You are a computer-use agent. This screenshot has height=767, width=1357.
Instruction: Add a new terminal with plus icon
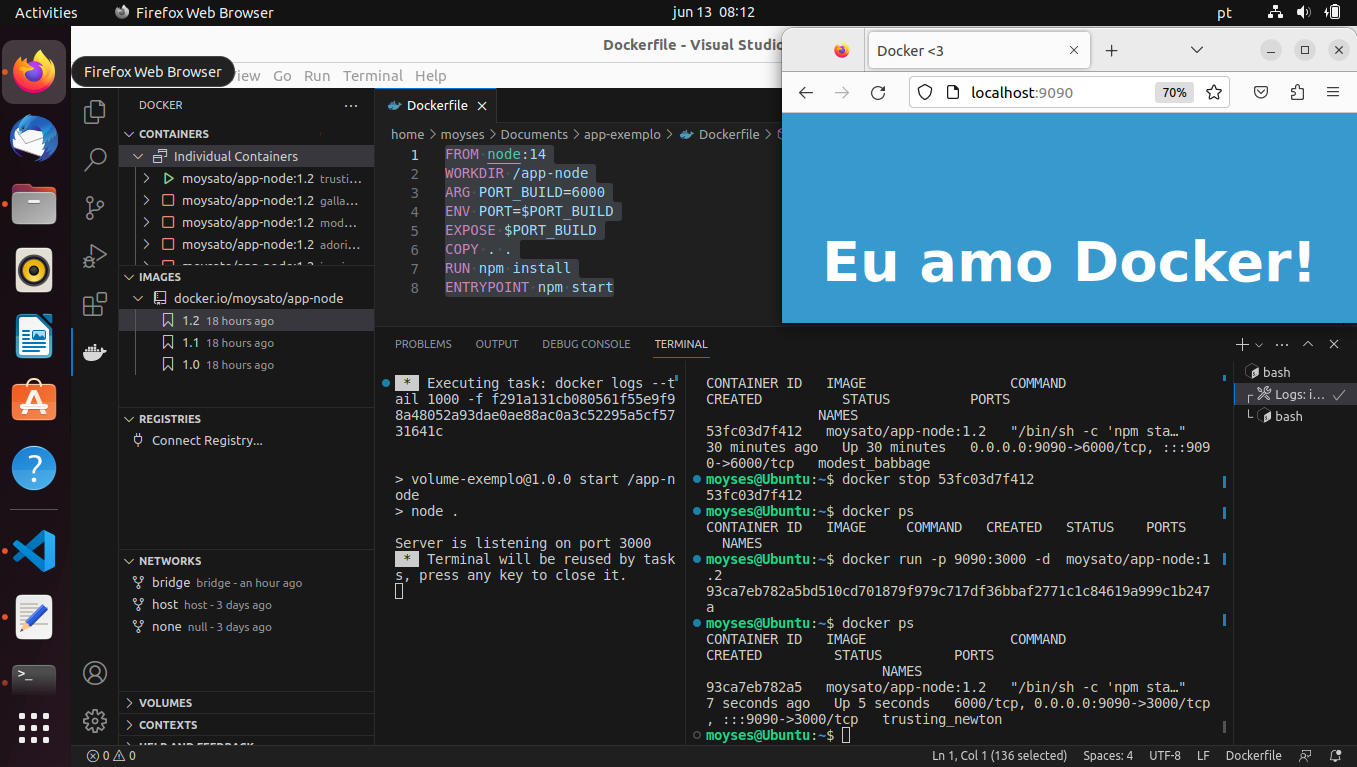click(1242, 344)
